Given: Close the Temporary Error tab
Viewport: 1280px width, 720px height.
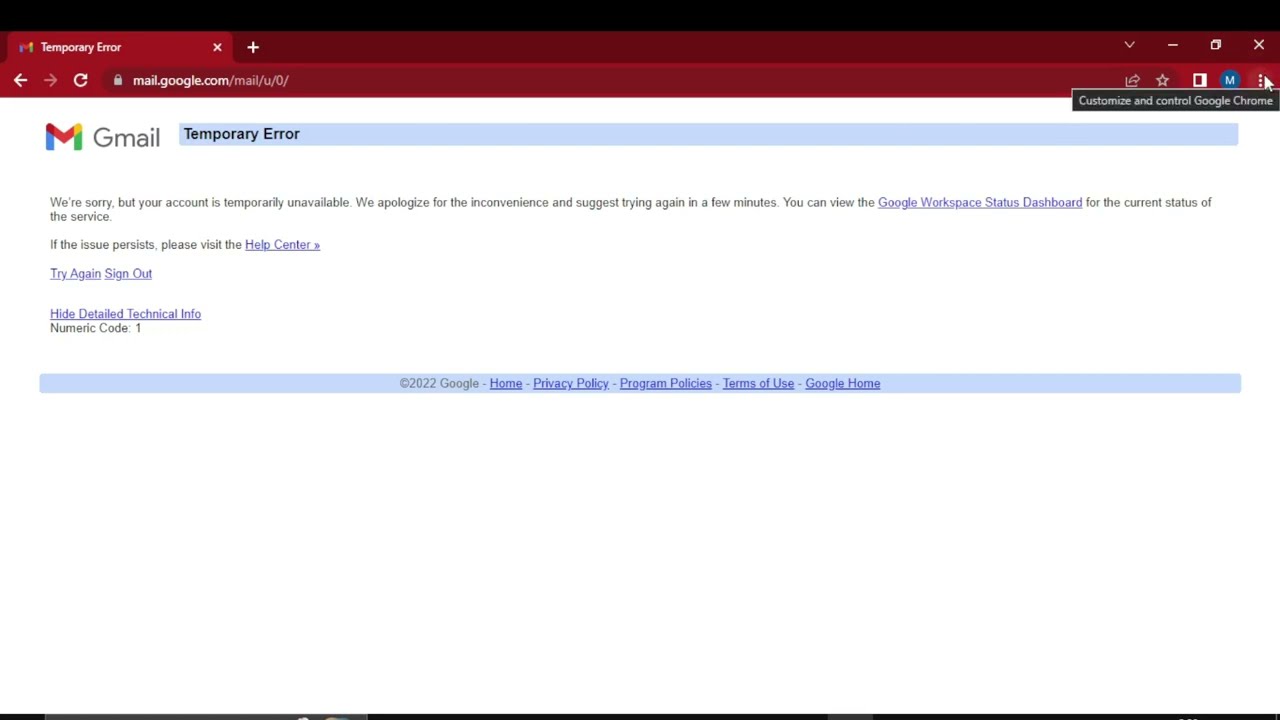Looking at the screenshot, I should click(x=217, y=47).
